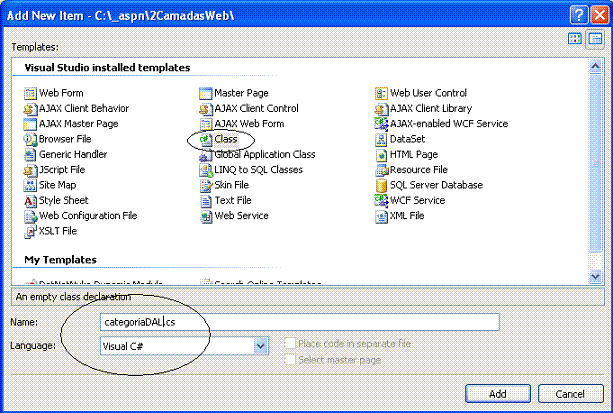Screen dimensions: 613x413
Task: Click the 'Global Application Class' label
Action: [265, 154]
